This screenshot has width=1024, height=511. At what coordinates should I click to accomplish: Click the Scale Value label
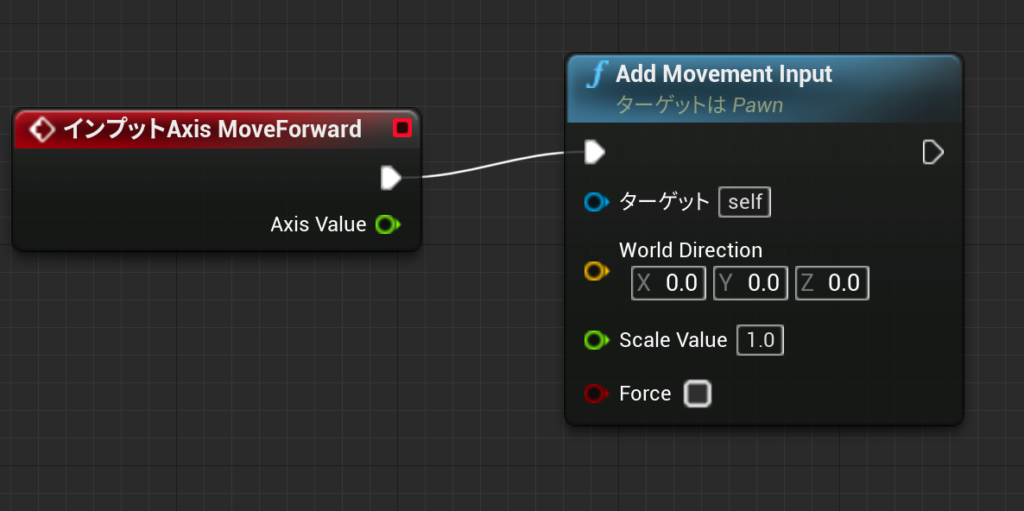pyautogui.click(x=673, y=340)
